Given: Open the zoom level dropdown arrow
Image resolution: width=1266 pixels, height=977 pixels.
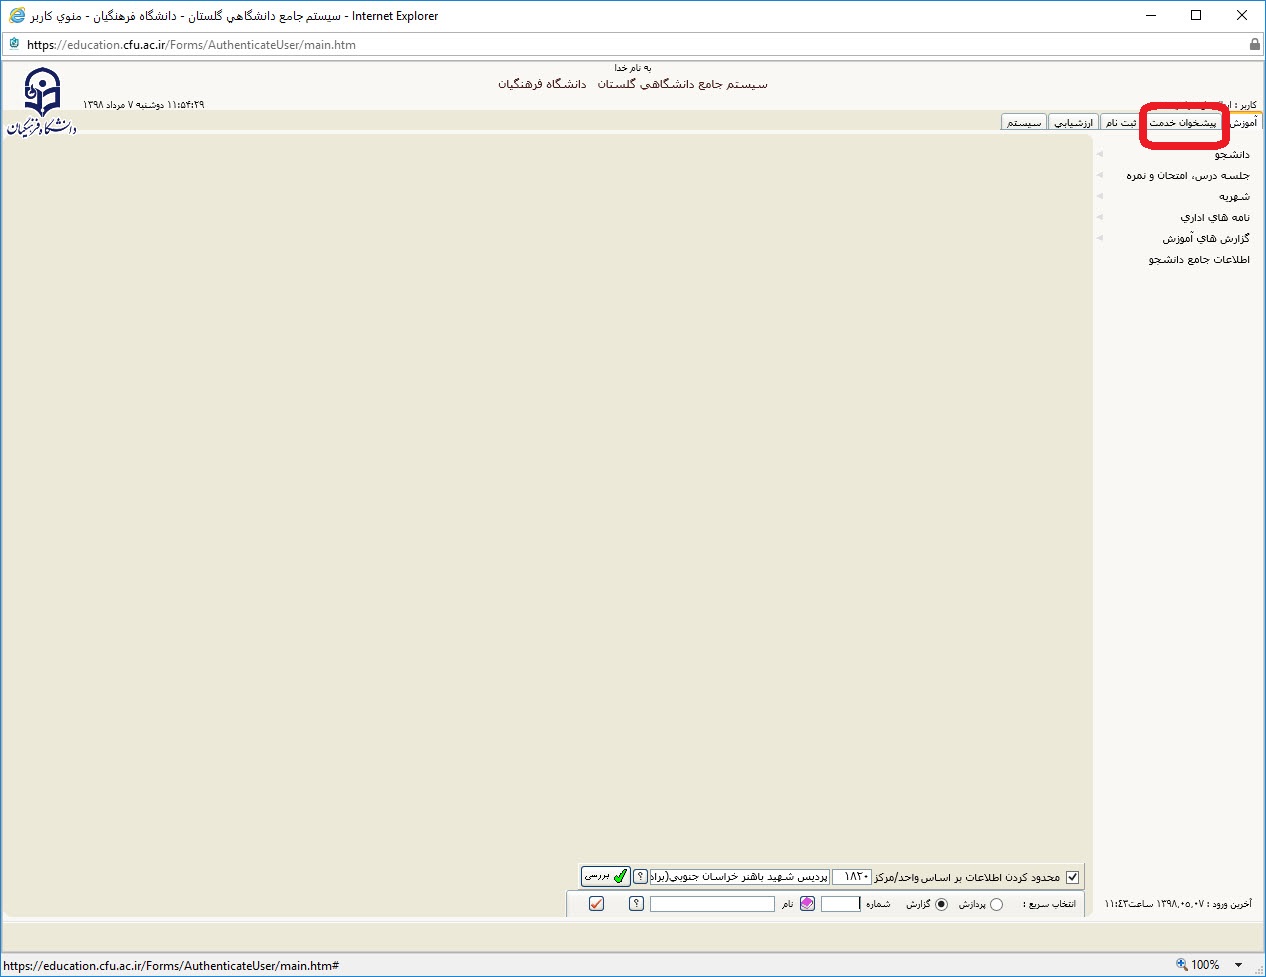Looking at the screenshot, I should click(x=1239, y=965).
